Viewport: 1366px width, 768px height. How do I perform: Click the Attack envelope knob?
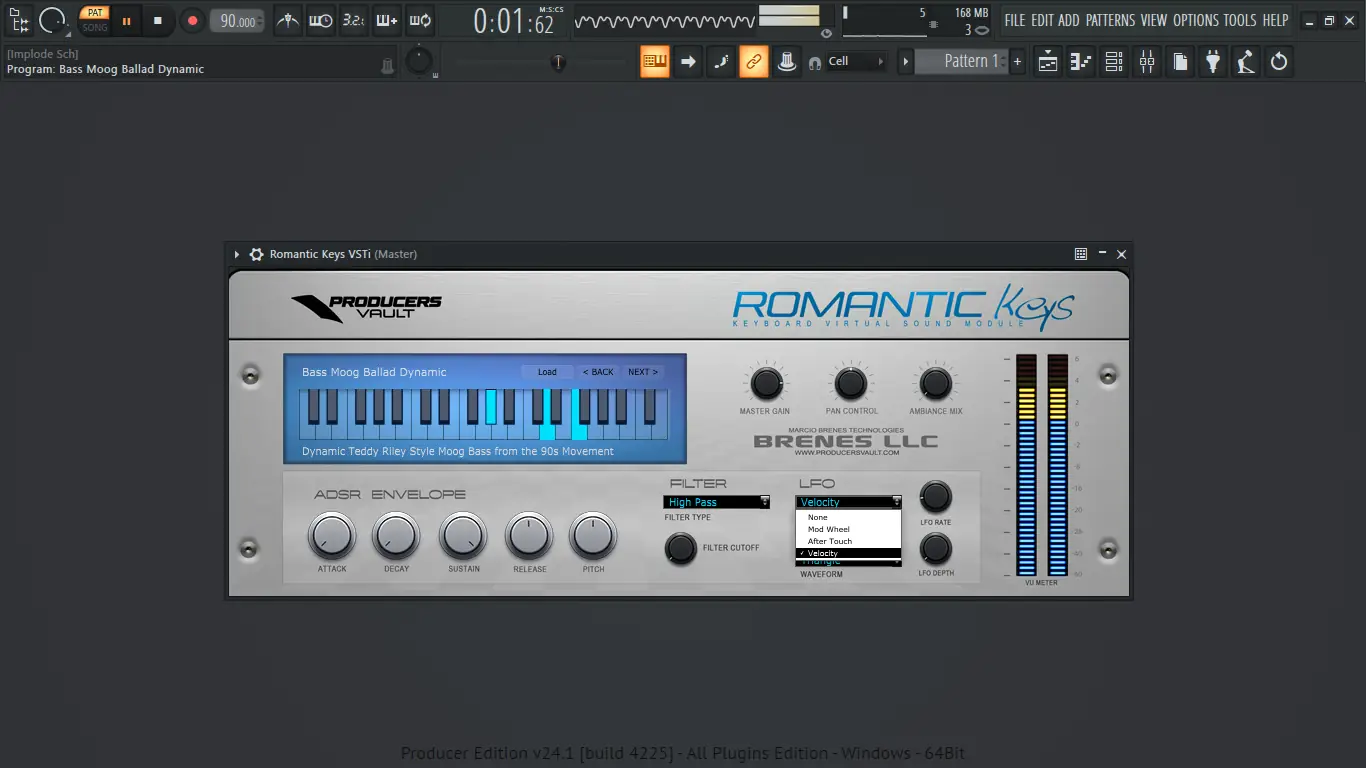click(x=331, y=537)
